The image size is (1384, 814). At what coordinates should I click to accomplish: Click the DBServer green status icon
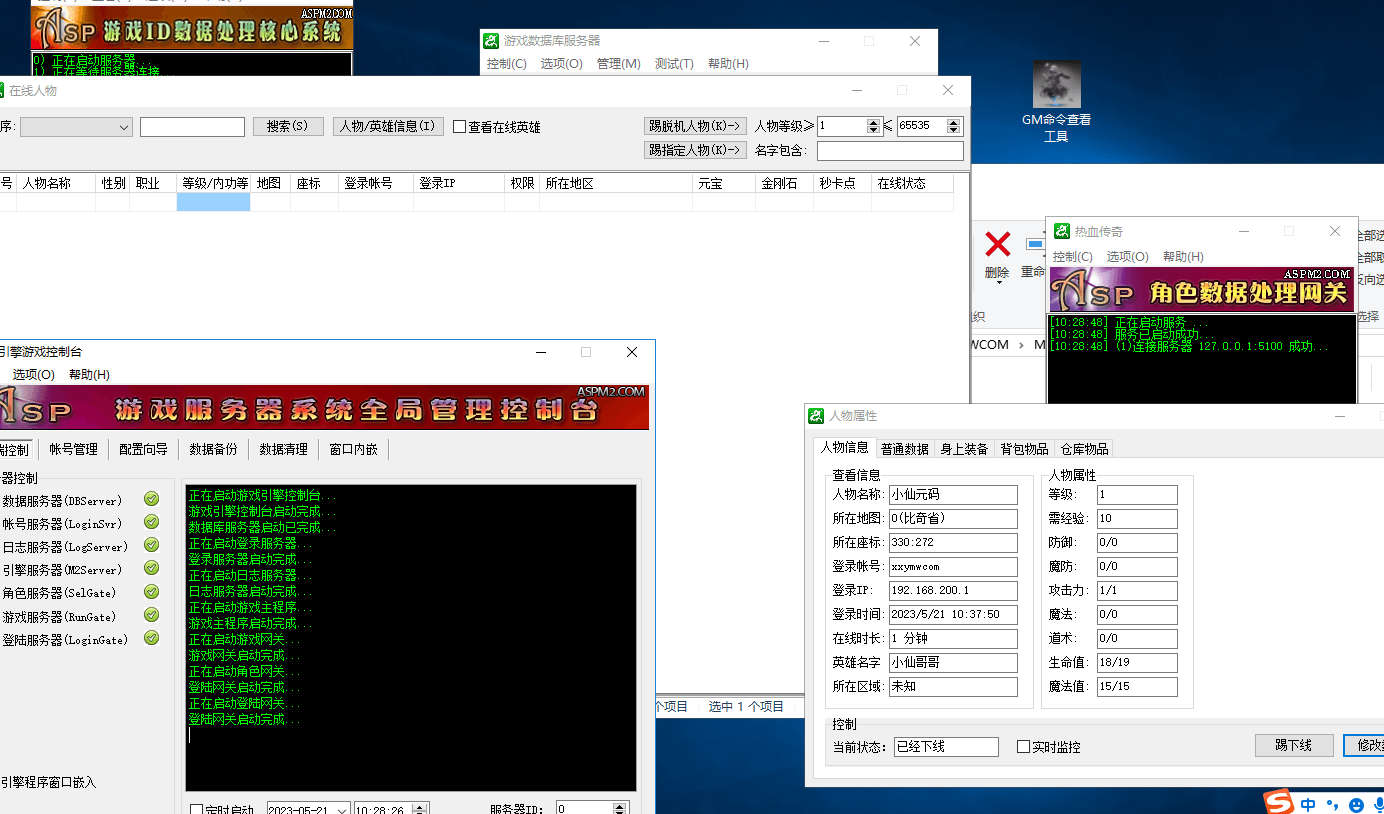pos(151,499)
